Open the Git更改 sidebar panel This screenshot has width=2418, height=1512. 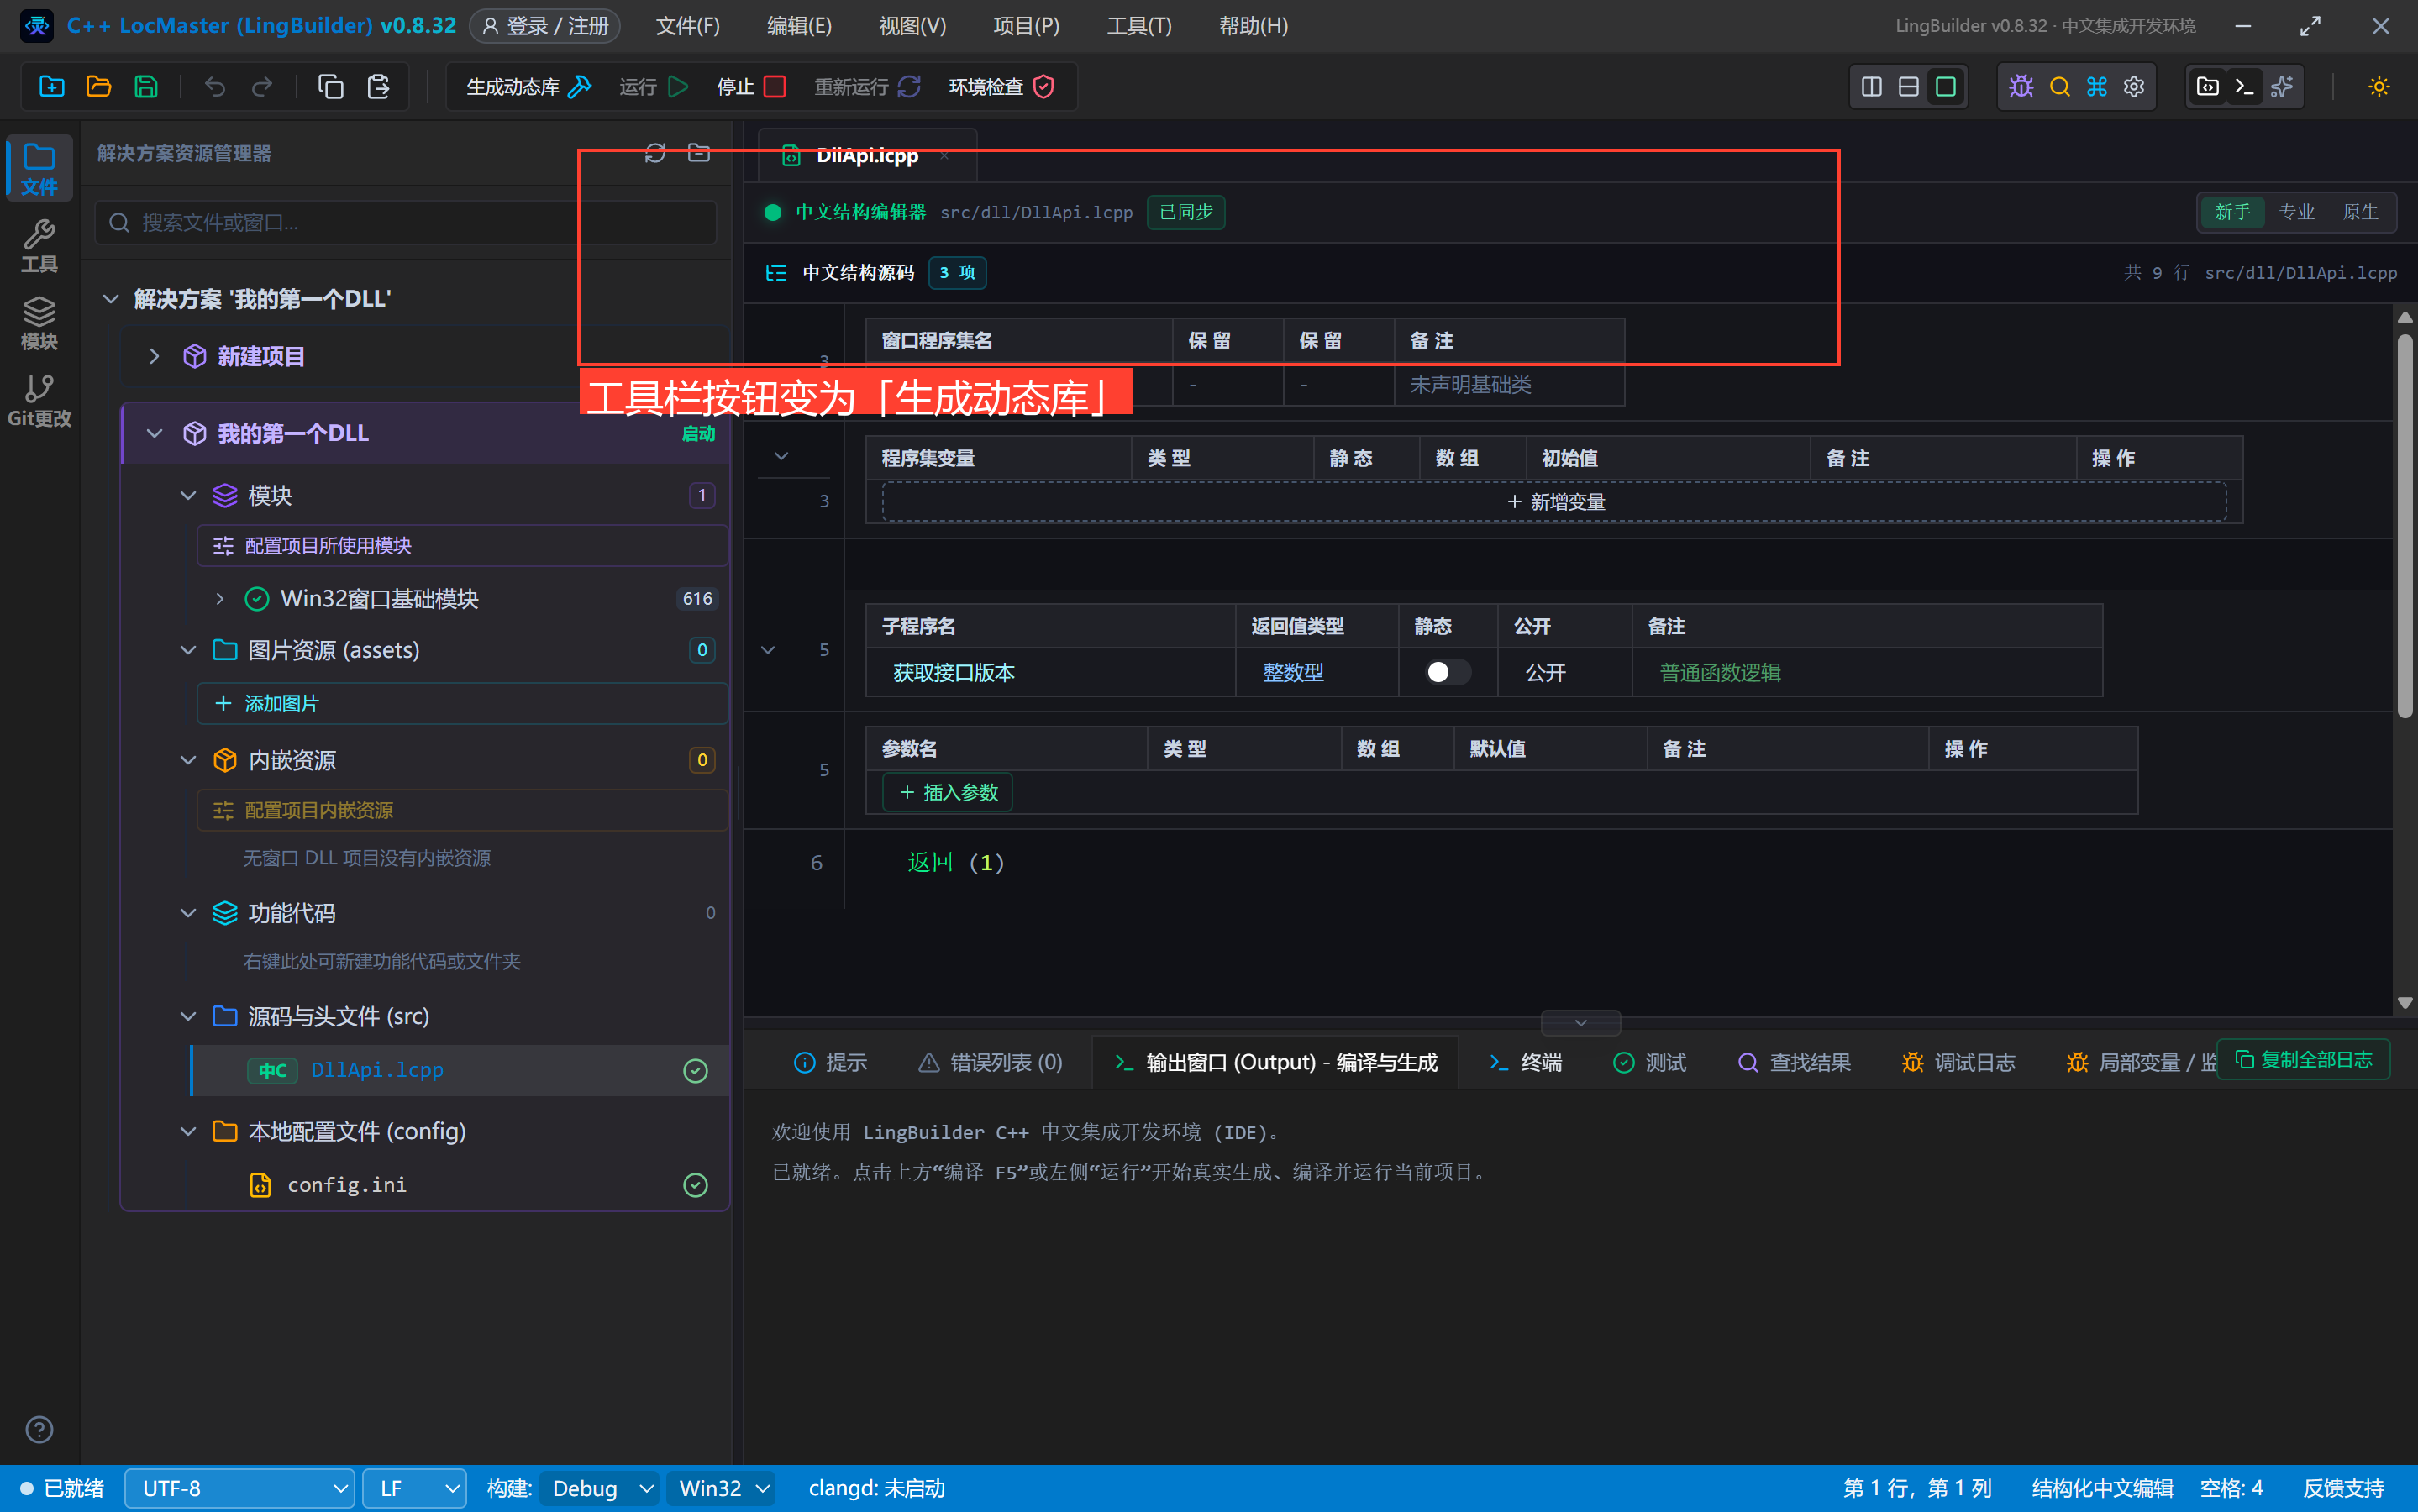(39, 400)
